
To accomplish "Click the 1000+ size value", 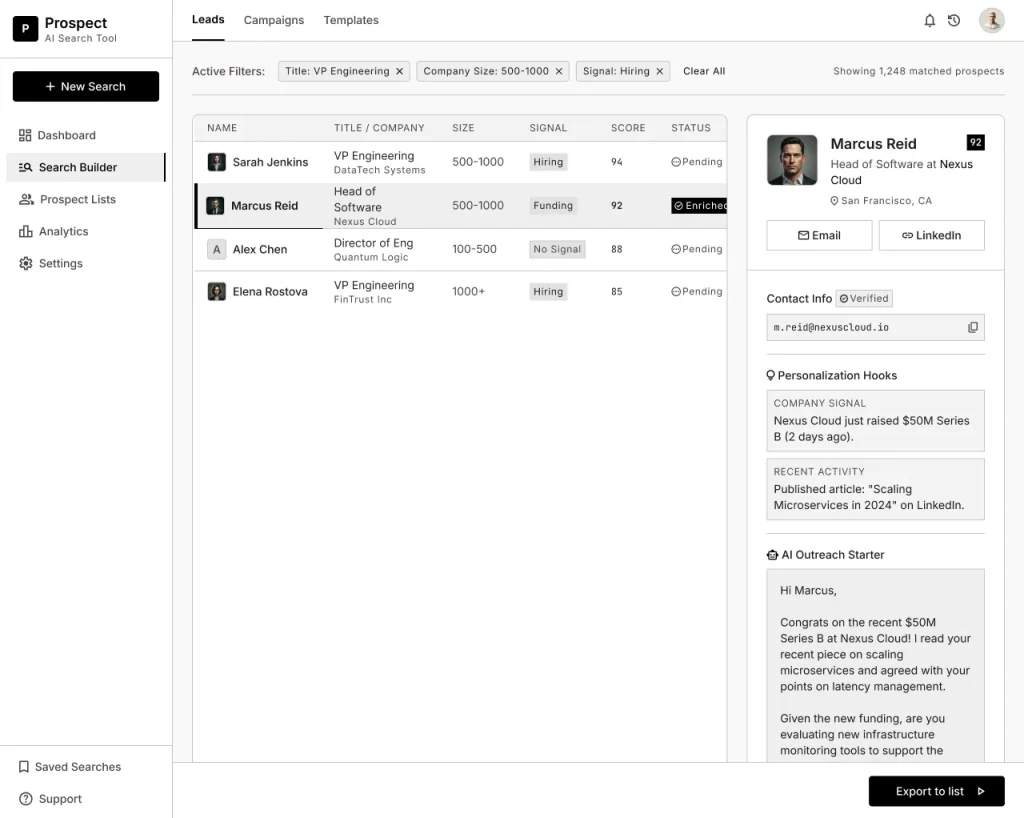I will (468, 291).
